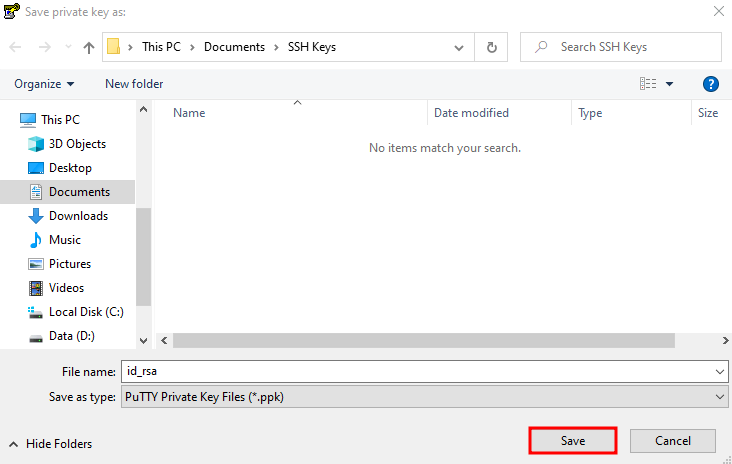Collapse the Hide Folders expander
Image resolution: width=732 pixels, height=464 pixels.
(50, 444)
